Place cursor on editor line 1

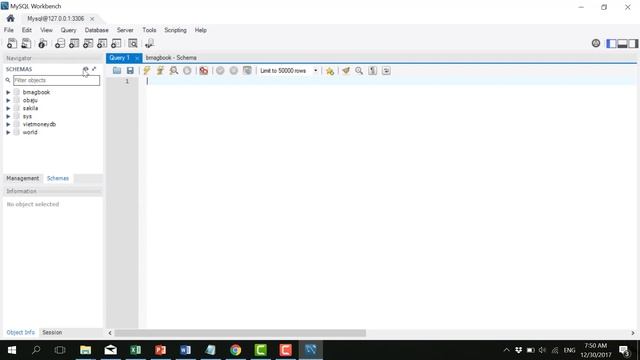pyautogui.click(x=391, y=81)
